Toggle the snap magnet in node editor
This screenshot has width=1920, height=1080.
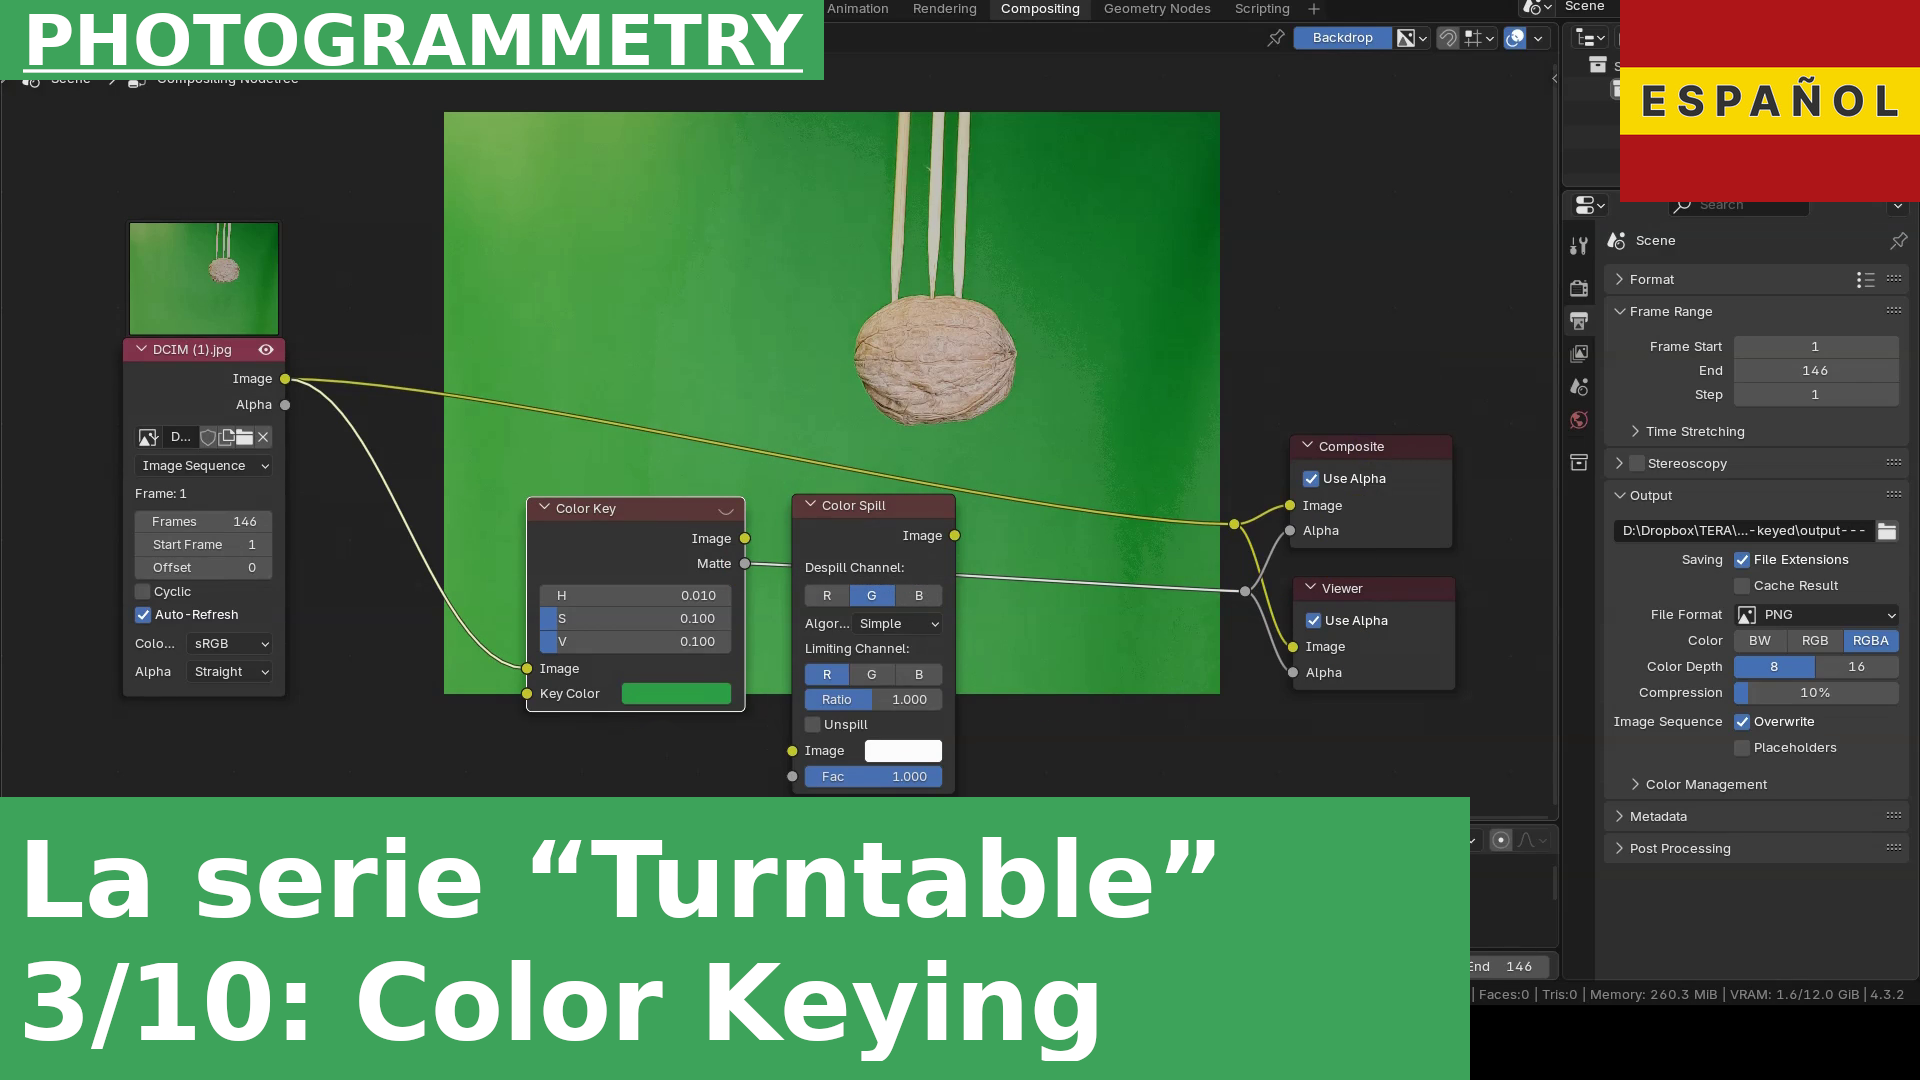click(1448, 38)
